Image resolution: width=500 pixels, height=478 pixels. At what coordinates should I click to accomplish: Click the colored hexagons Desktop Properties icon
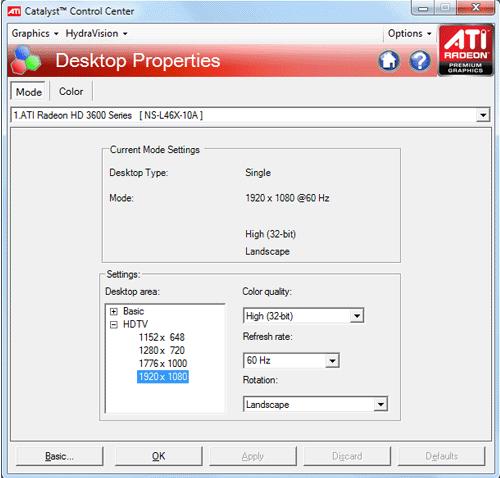26,60
